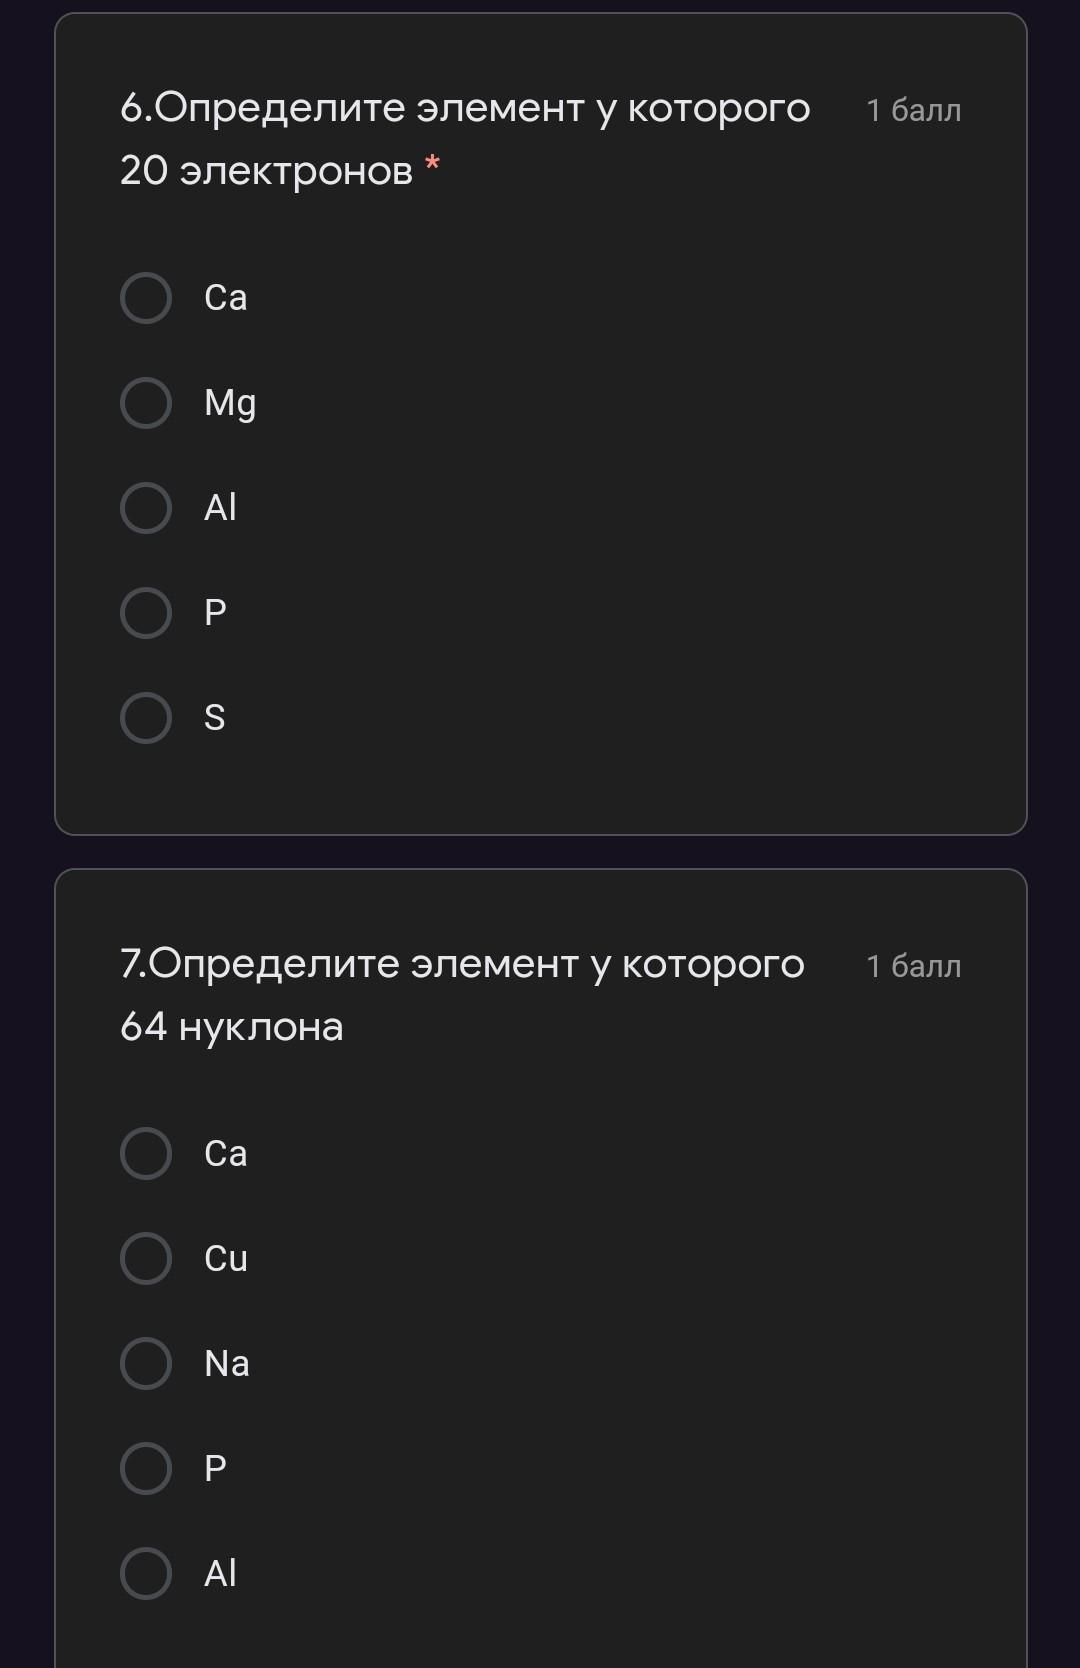The image size is (1080, 1668).
Task: Choose Mg as the 20-electron element
Action: tap(146, 403)
